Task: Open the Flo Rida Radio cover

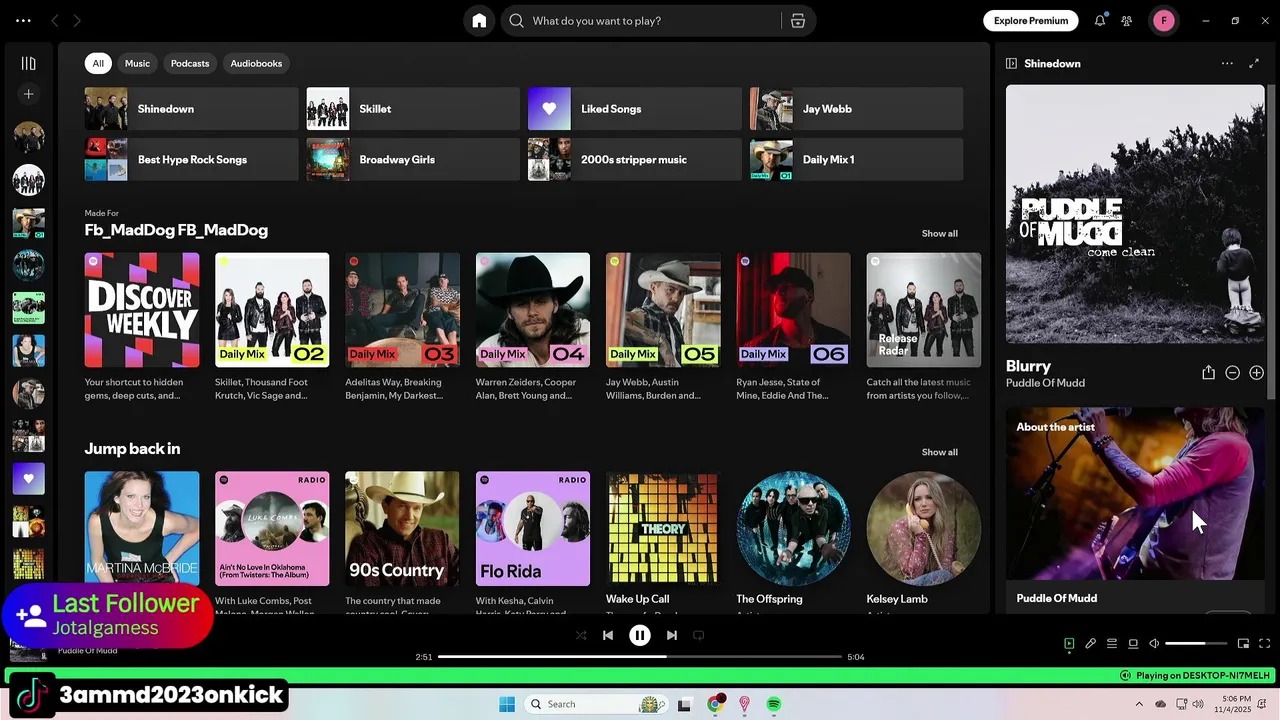Action: click(x=533, y=529)
